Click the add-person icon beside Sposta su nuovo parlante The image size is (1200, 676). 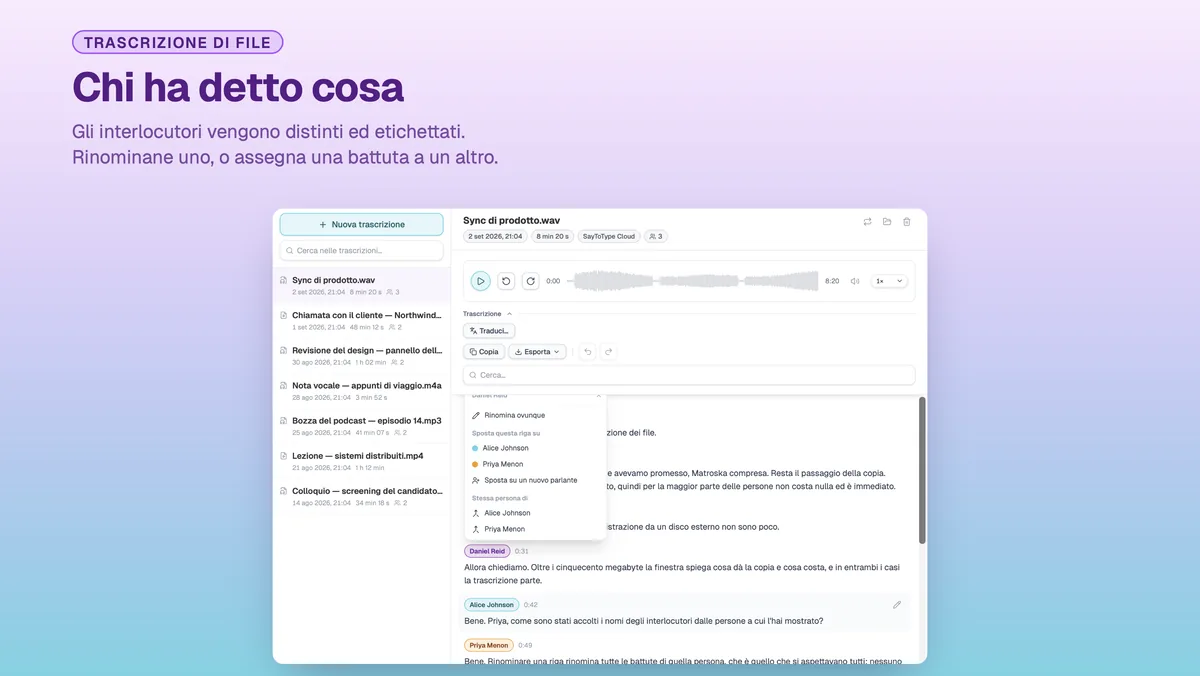pos(476,480)
